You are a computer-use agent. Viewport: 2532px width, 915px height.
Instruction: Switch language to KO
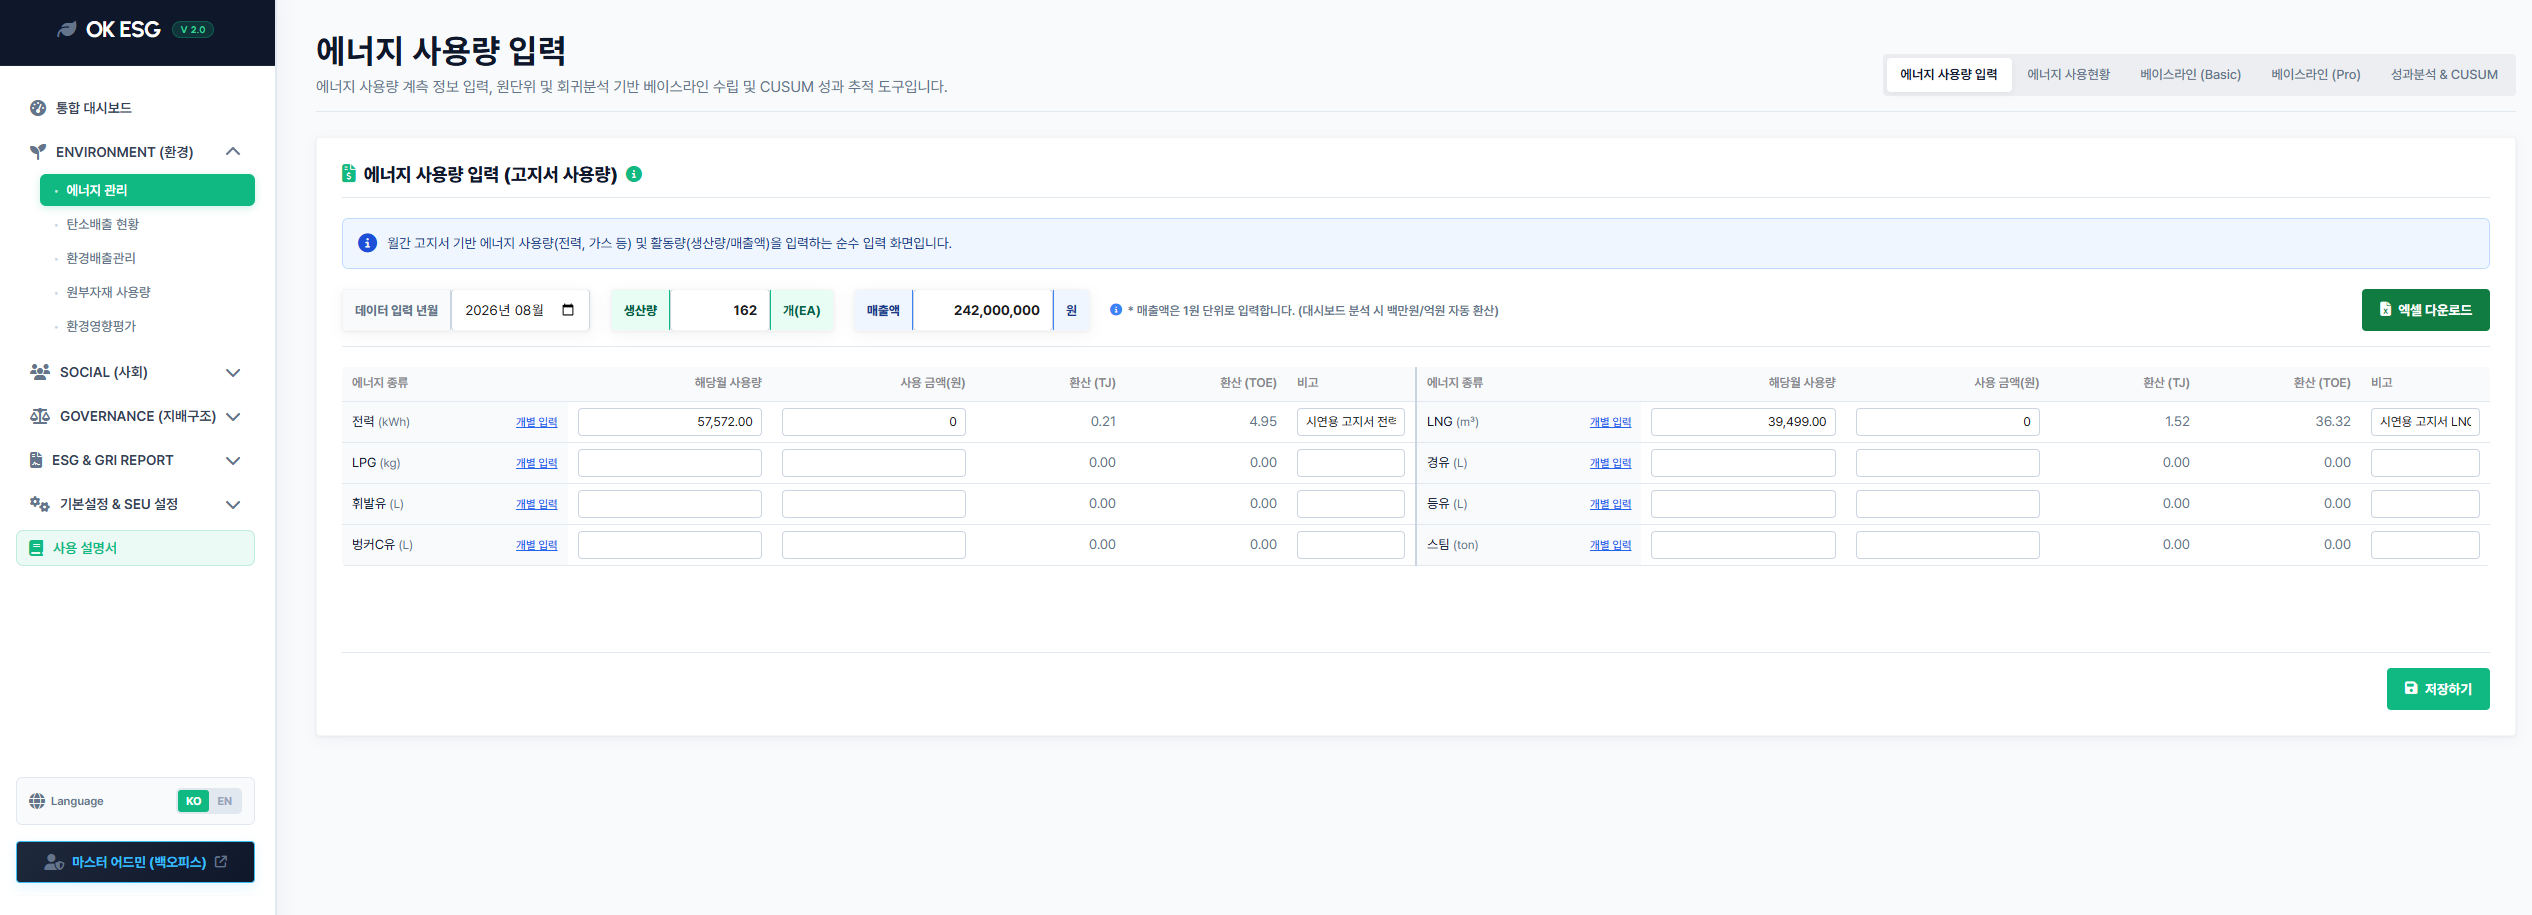[194, 801]
